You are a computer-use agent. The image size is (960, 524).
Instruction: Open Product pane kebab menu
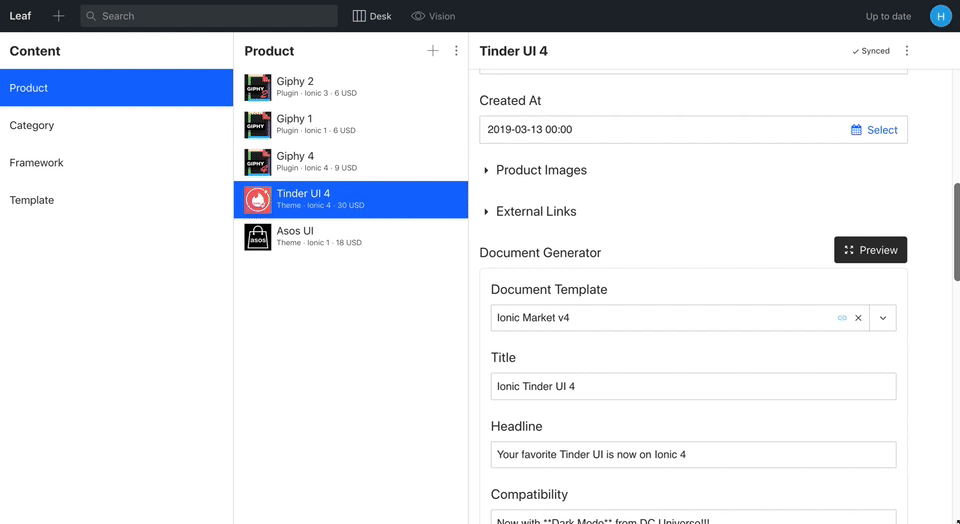[x=456, y=51]
